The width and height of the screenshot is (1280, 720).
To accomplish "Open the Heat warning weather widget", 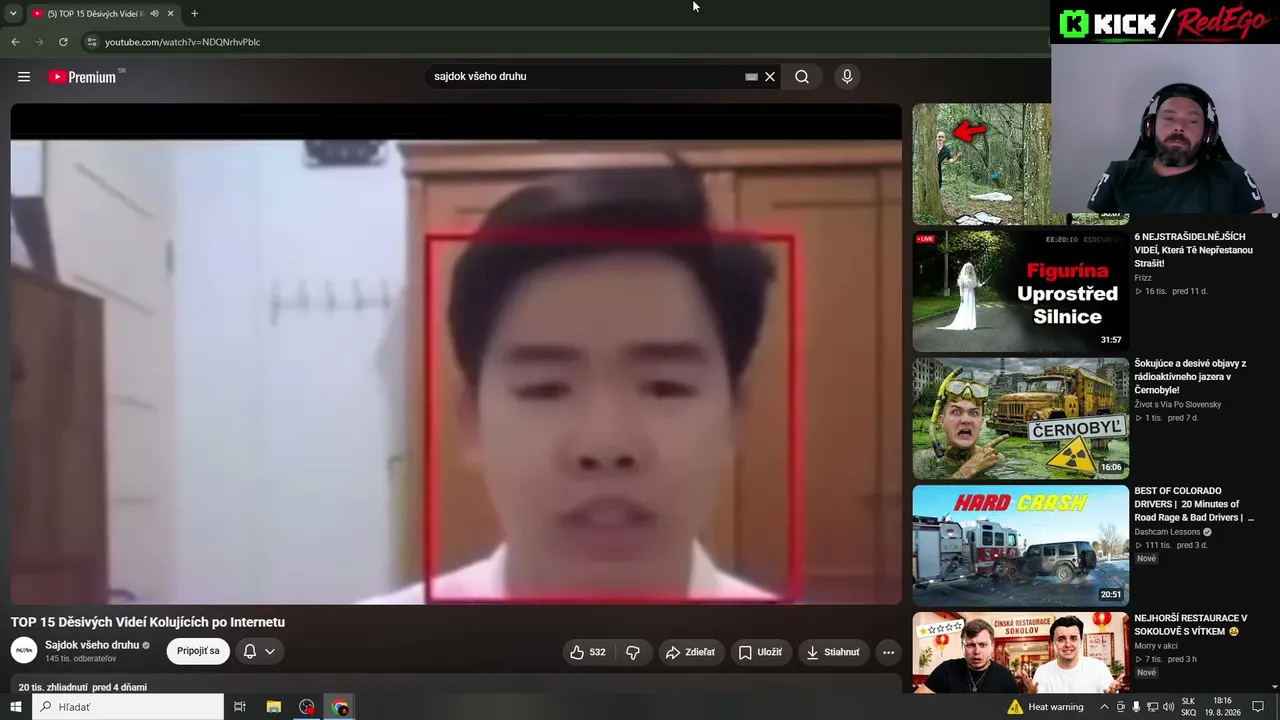I will tap(1046, 707).
